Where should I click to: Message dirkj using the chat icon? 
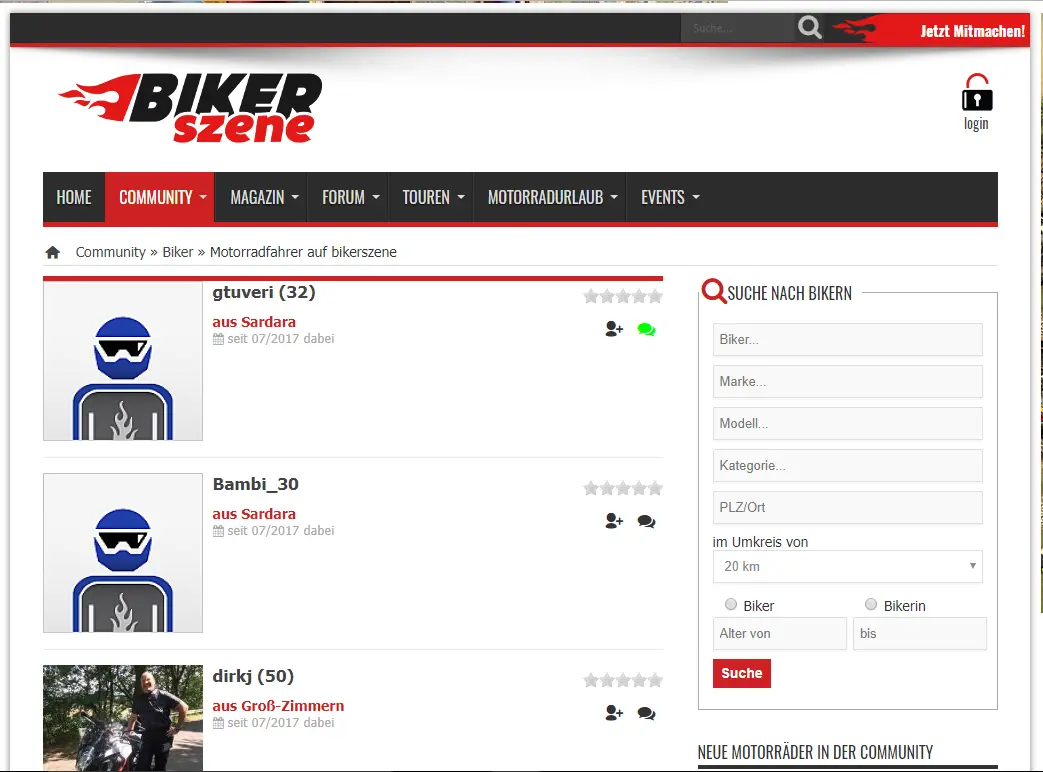(646, 713)
